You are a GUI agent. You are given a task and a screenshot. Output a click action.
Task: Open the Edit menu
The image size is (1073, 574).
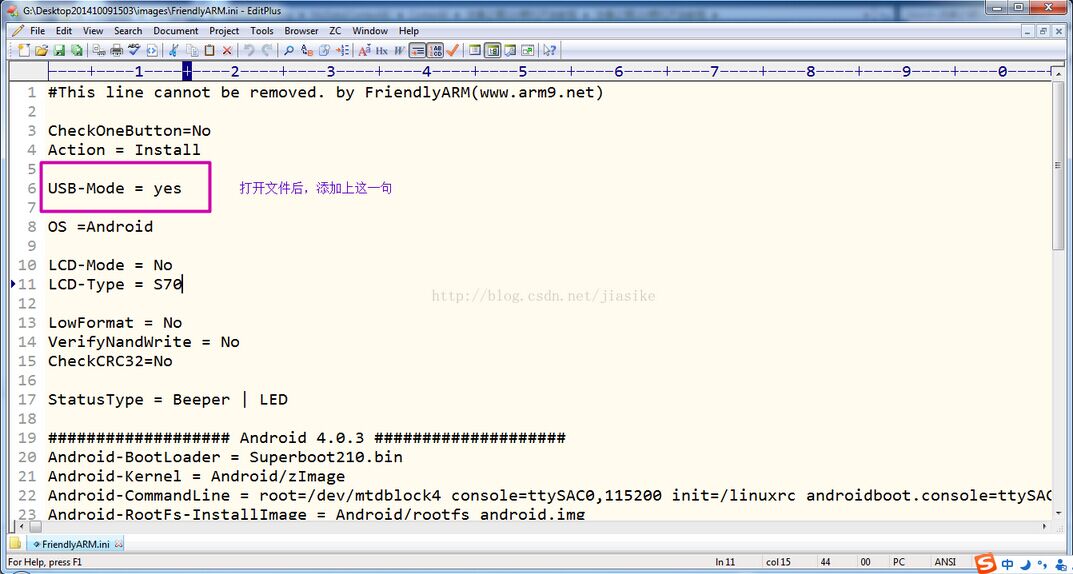tap(64, 31)
